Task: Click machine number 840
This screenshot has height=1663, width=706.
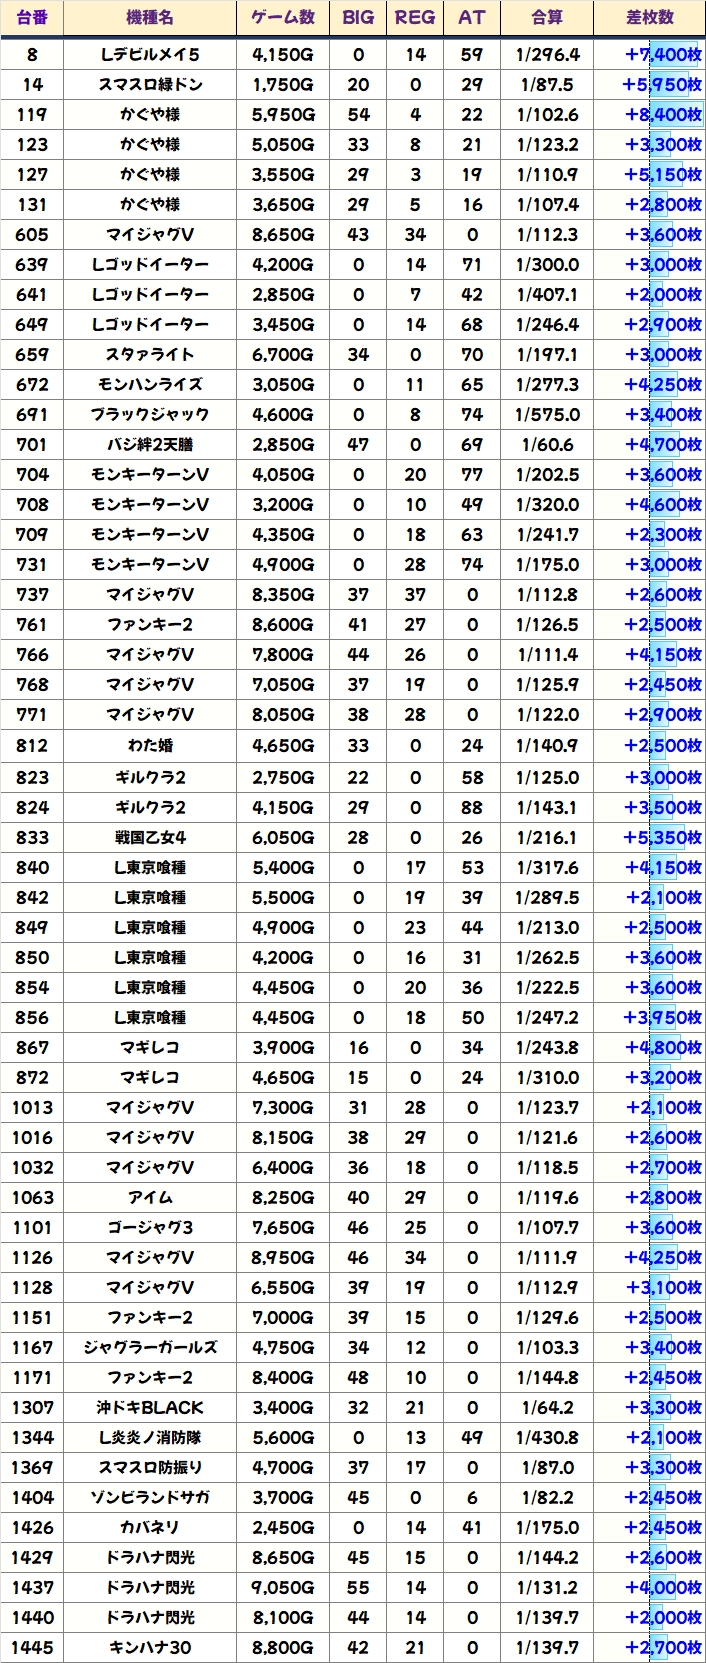Action: pyautogui.click(x=32, y=867)
